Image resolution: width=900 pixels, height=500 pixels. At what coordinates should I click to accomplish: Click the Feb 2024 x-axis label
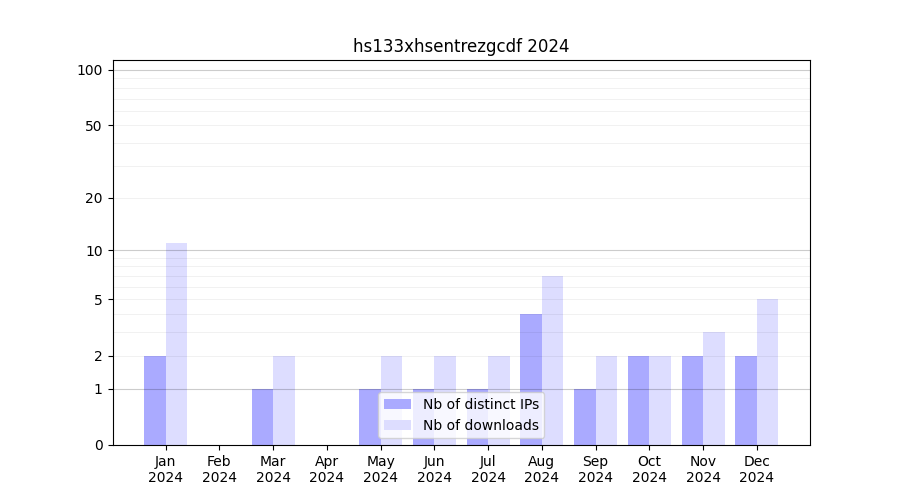pyautogui.click(x=219, y=469)
